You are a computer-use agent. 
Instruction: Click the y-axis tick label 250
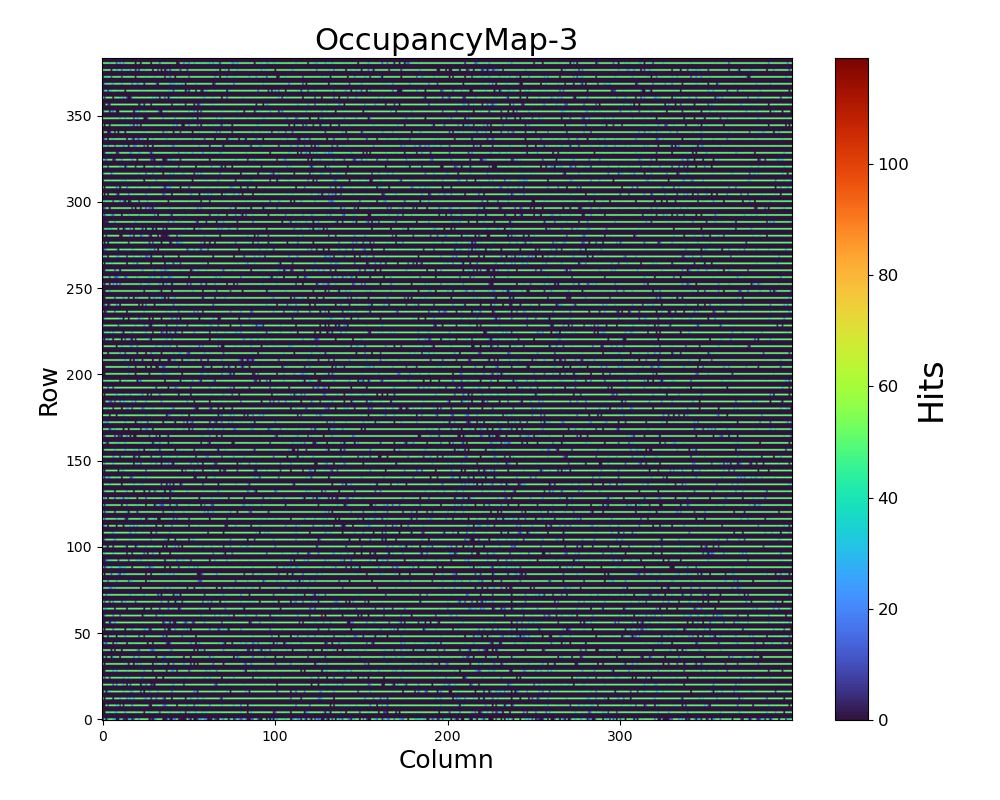(80, 289)
